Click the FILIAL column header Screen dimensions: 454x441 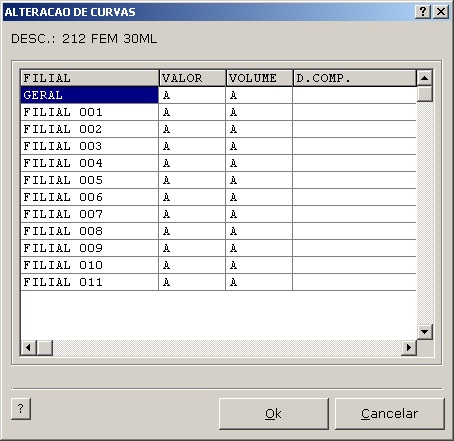tap(90, 78)
